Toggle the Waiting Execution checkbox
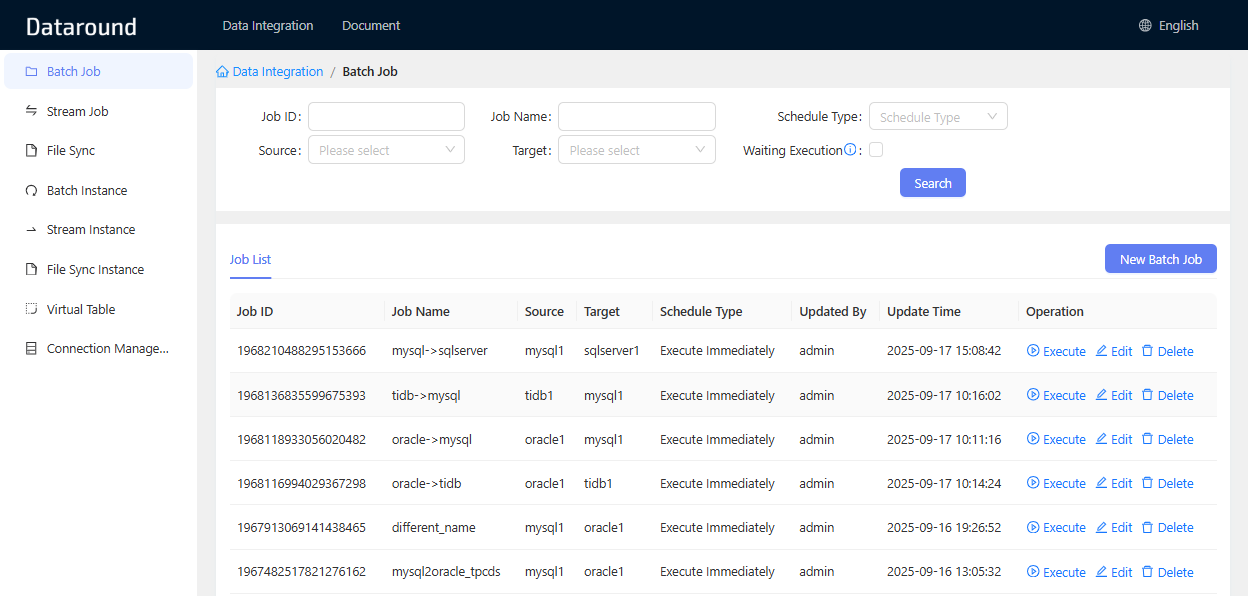The image size is (1248, 596). tap(876, 150)
